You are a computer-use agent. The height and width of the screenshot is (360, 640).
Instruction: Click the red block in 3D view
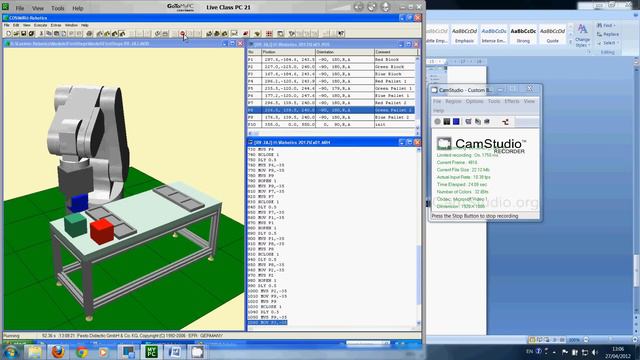pos(102,231)
